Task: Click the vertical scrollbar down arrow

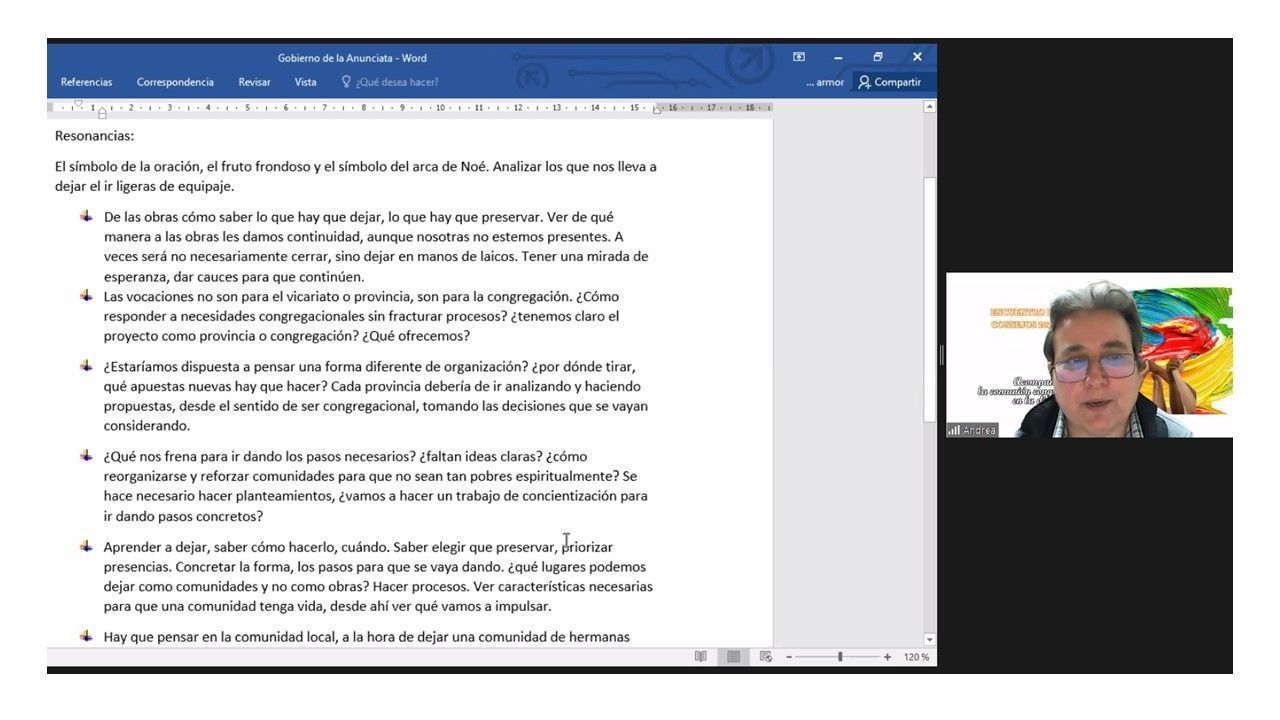Action: click(x=930, y=639)
